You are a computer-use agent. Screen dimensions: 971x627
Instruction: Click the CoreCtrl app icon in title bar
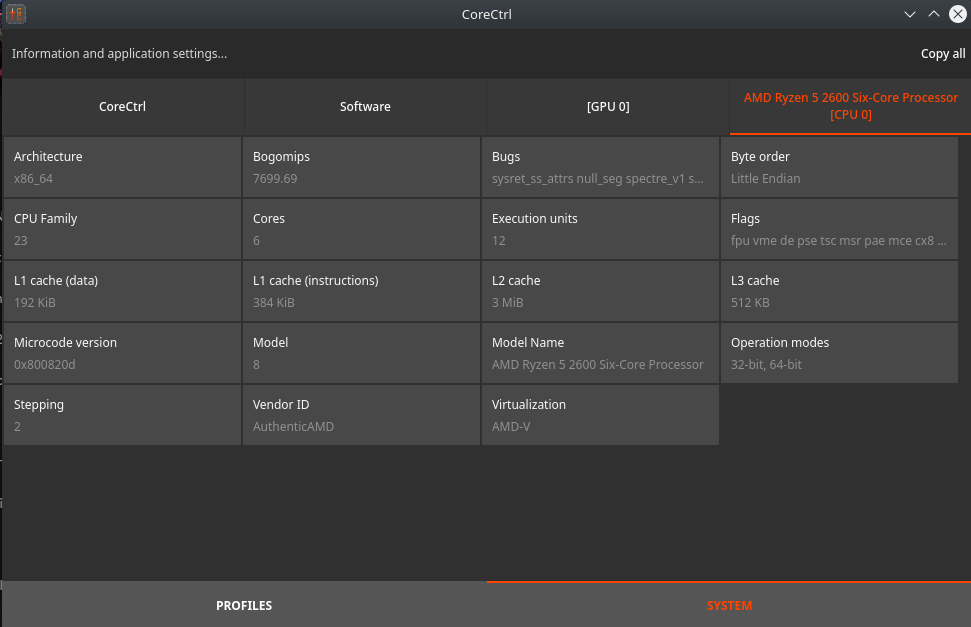point(15,14)
